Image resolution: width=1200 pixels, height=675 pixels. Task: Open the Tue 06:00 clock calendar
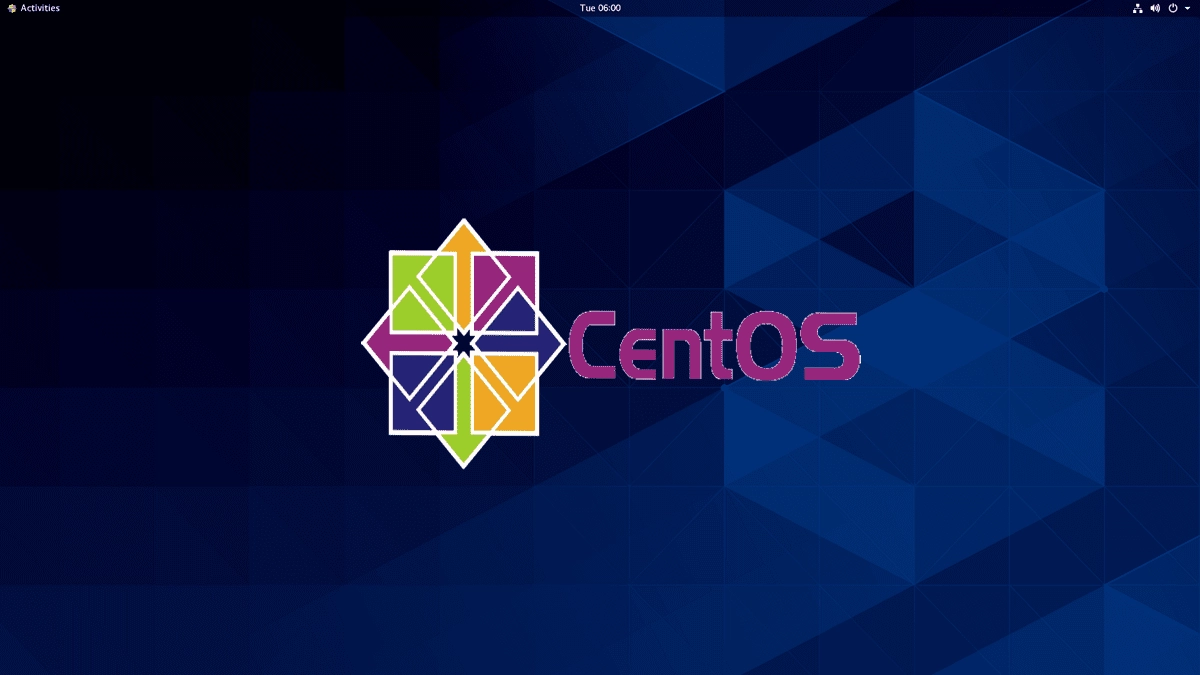[600, 8]
